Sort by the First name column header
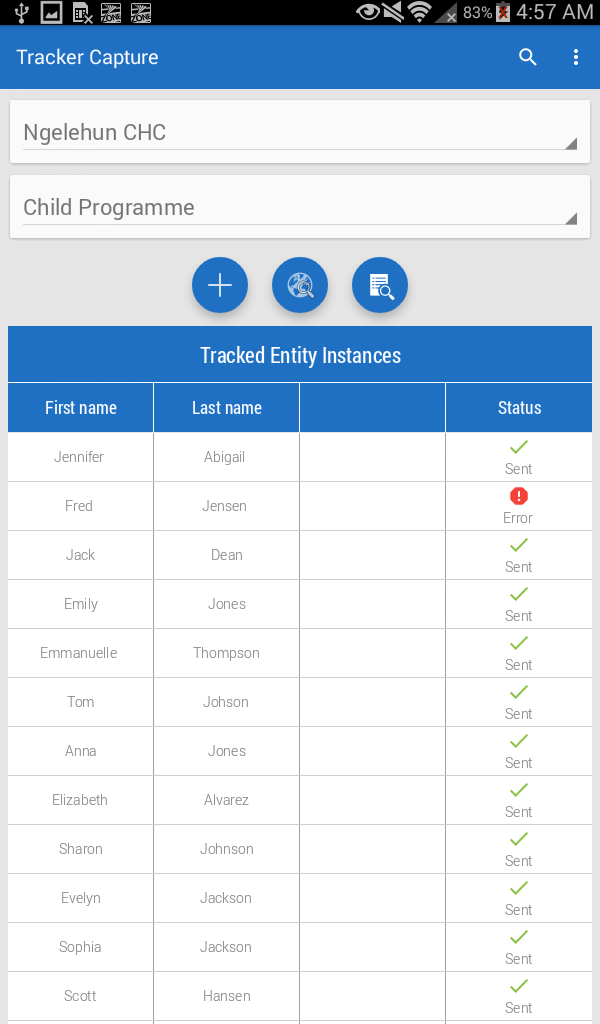 pos(81,408)
